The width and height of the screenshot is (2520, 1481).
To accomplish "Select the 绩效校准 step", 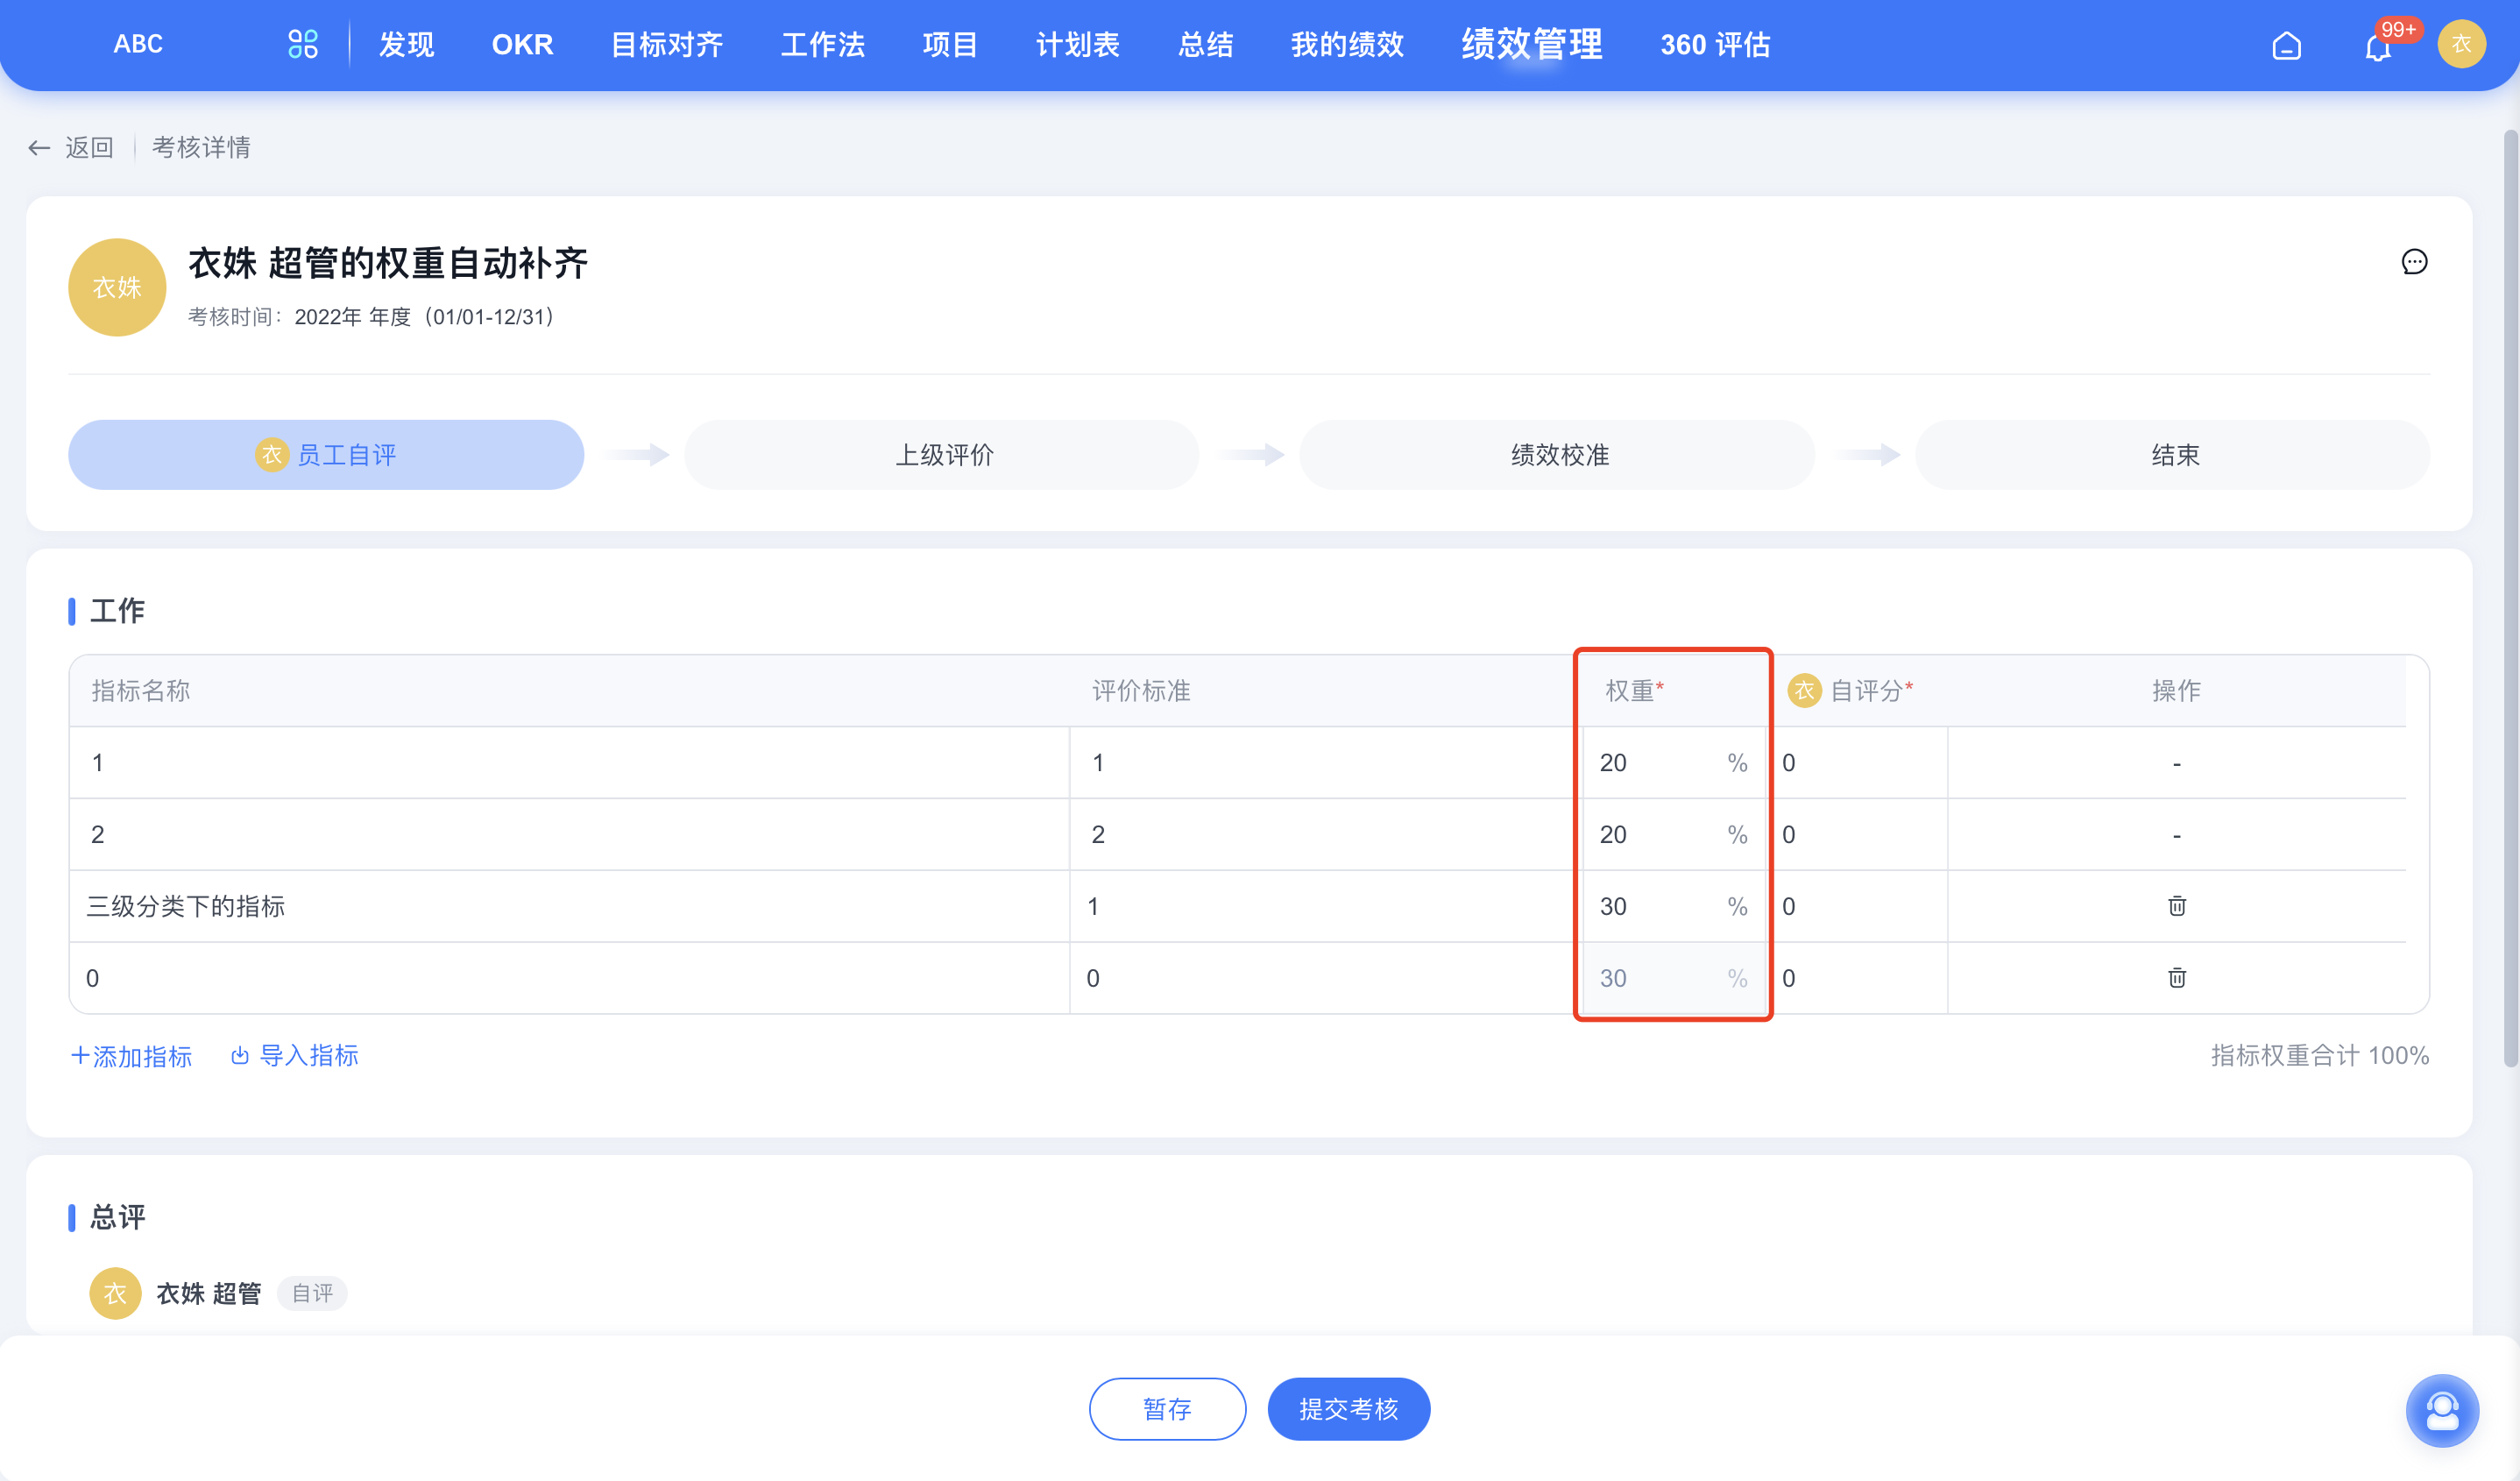I will [x=1557, y=455].
